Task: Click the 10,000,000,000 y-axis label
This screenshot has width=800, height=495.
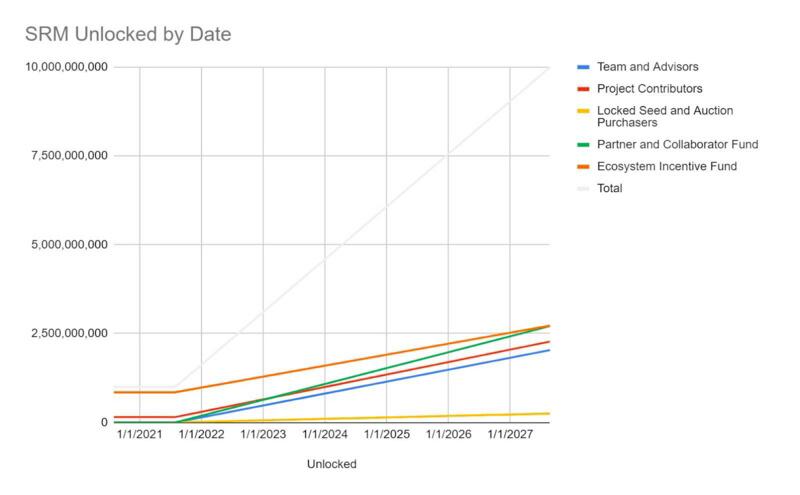Action: tap(66, 67)
